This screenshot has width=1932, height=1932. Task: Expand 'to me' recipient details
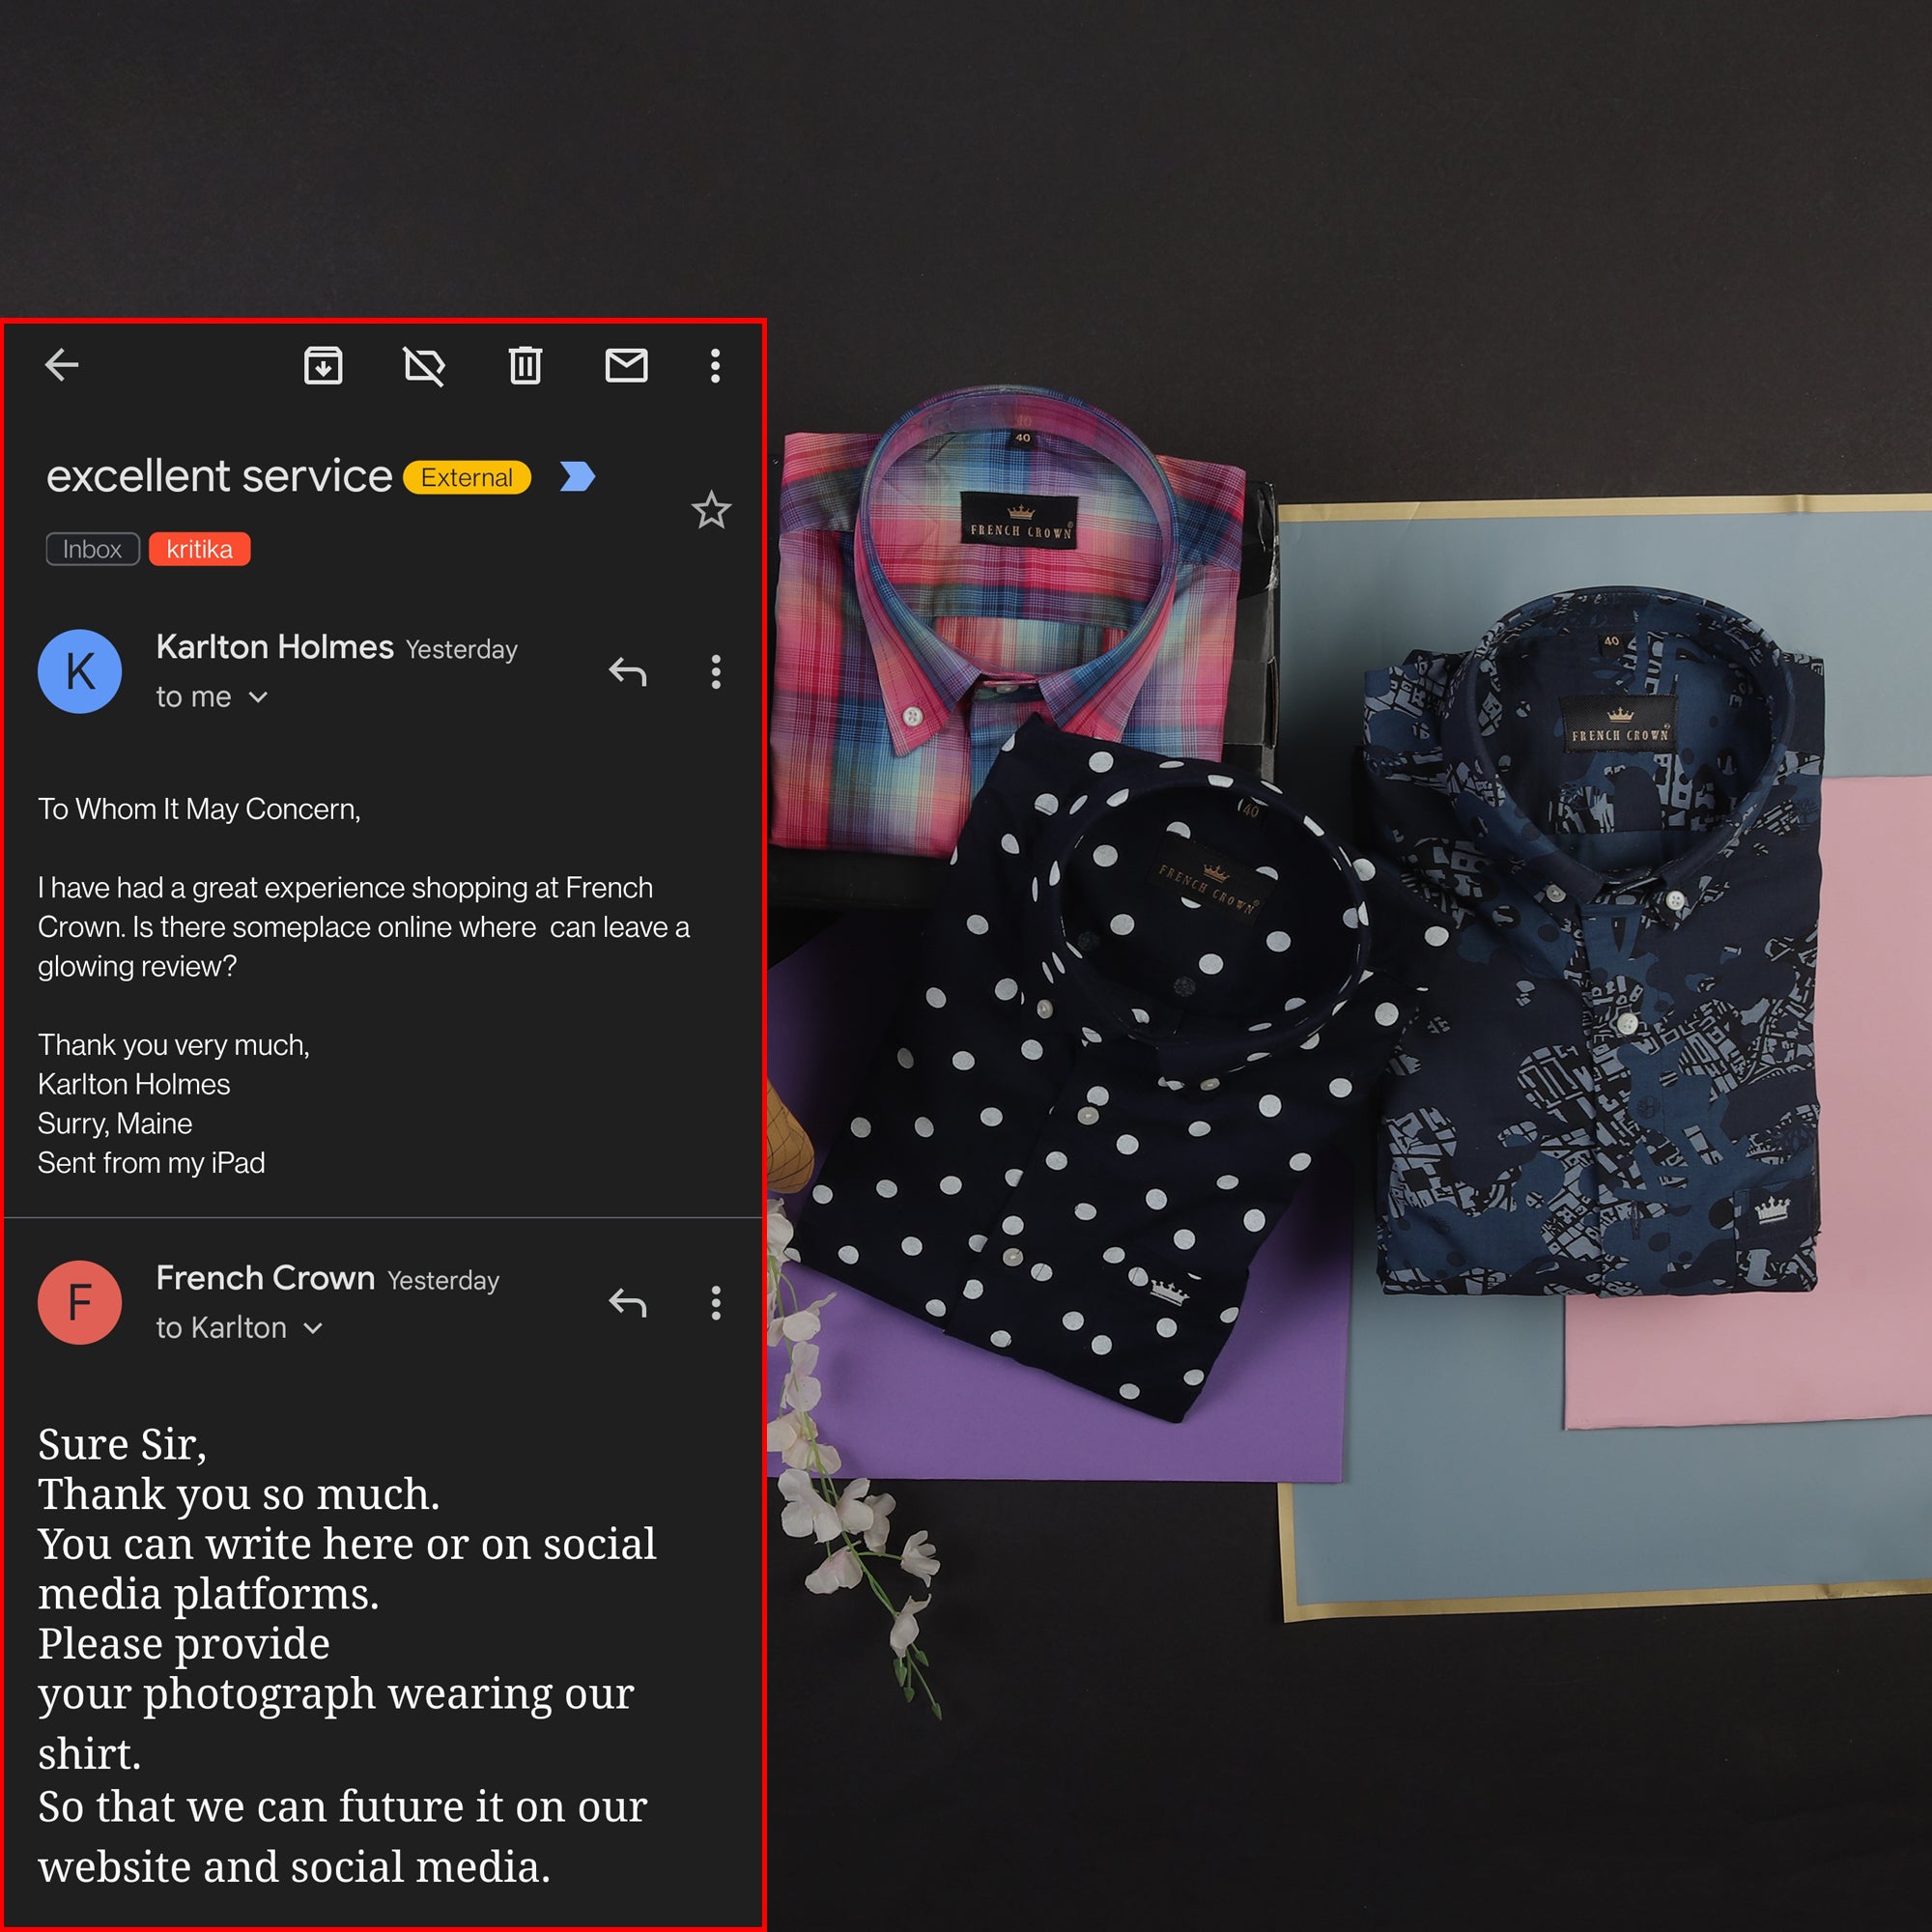[x=258, y=697]
